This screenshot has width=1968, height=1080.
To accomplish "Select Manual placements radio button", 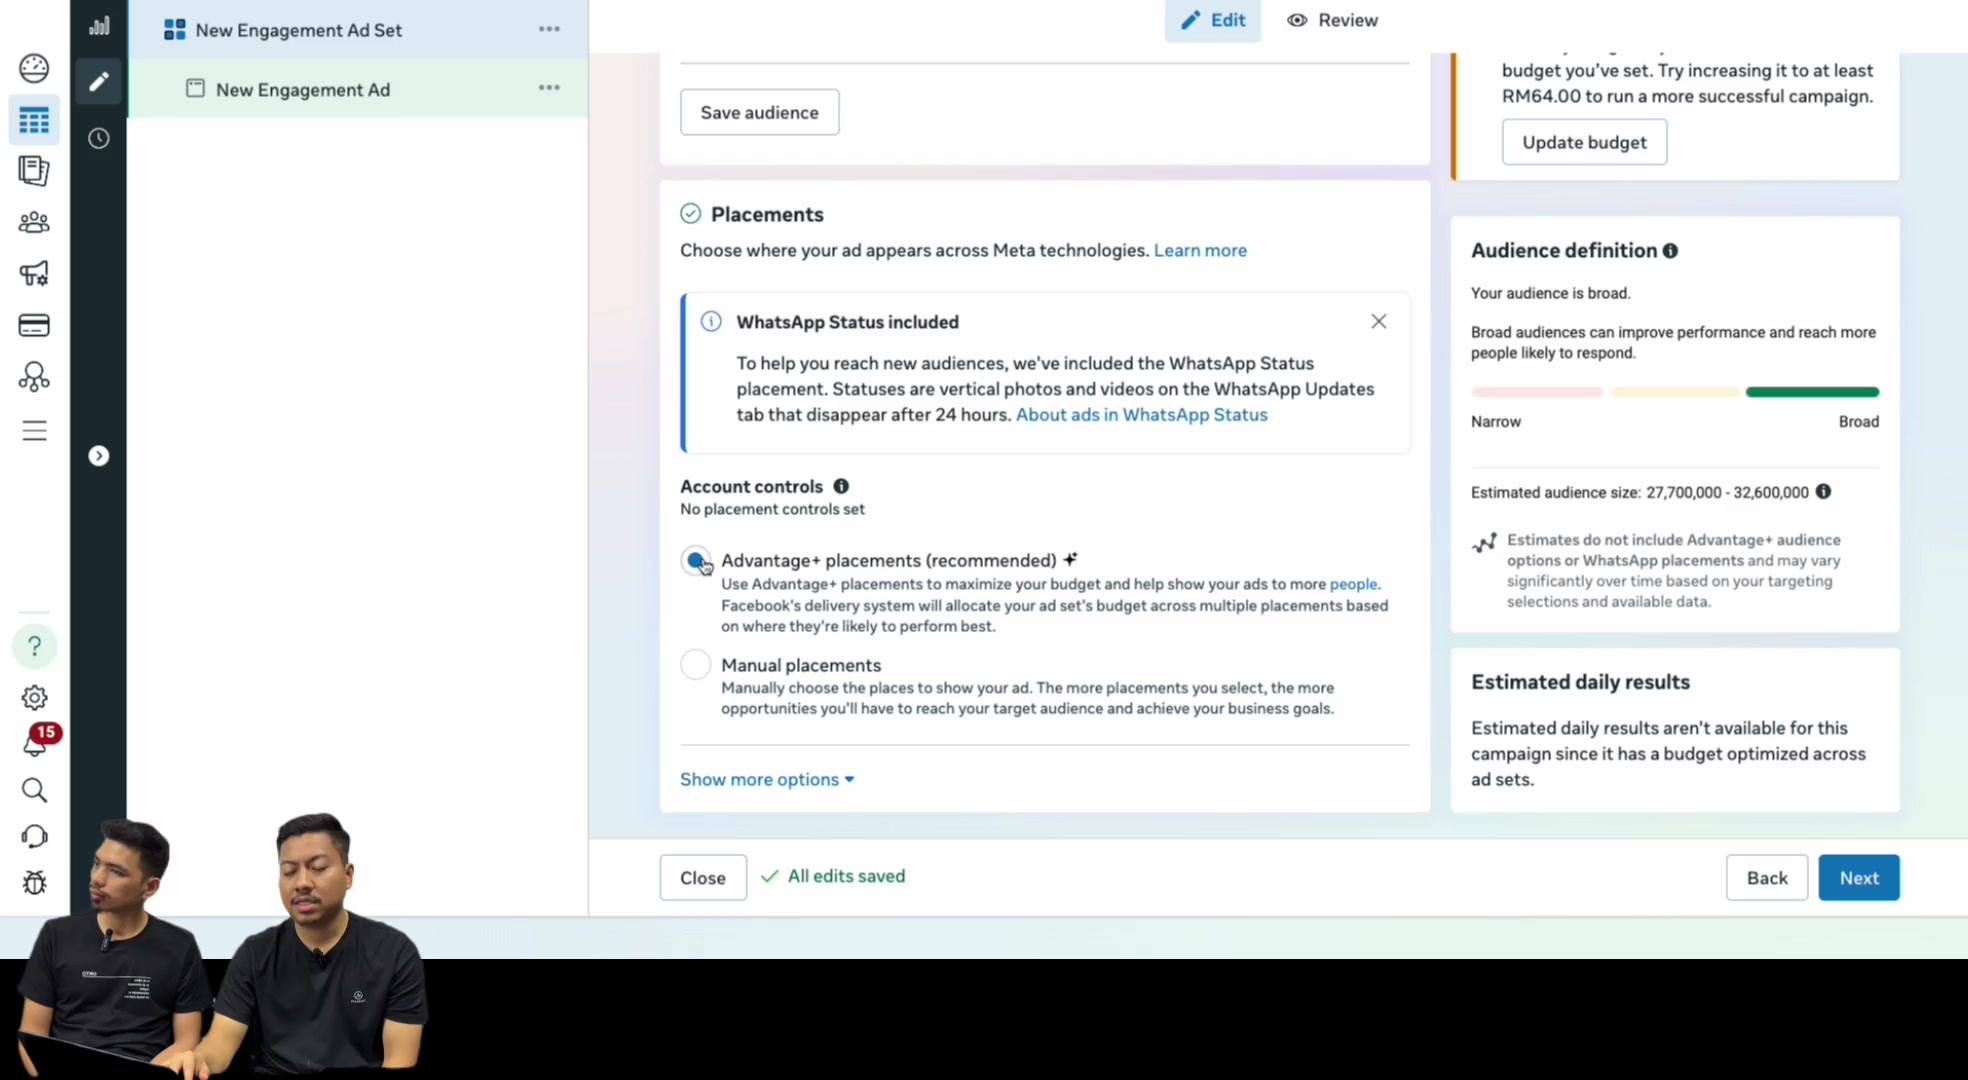I will pos(696,665).
